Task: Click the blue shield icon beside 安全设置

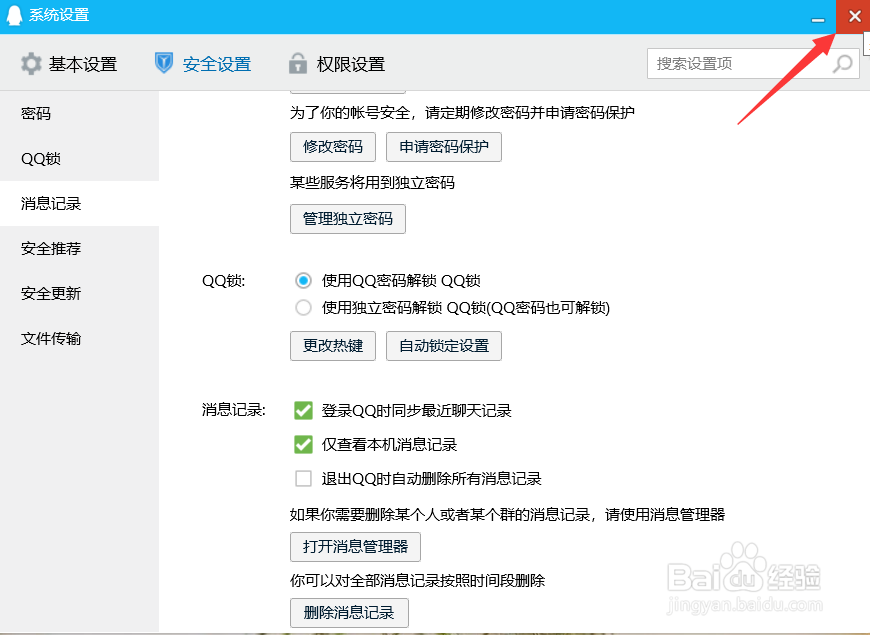Action: (x=164, y=63)
